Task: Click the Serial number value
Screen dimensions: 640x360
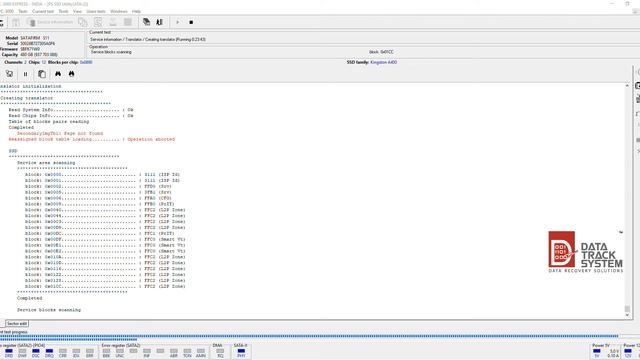Action: [38, 44]
